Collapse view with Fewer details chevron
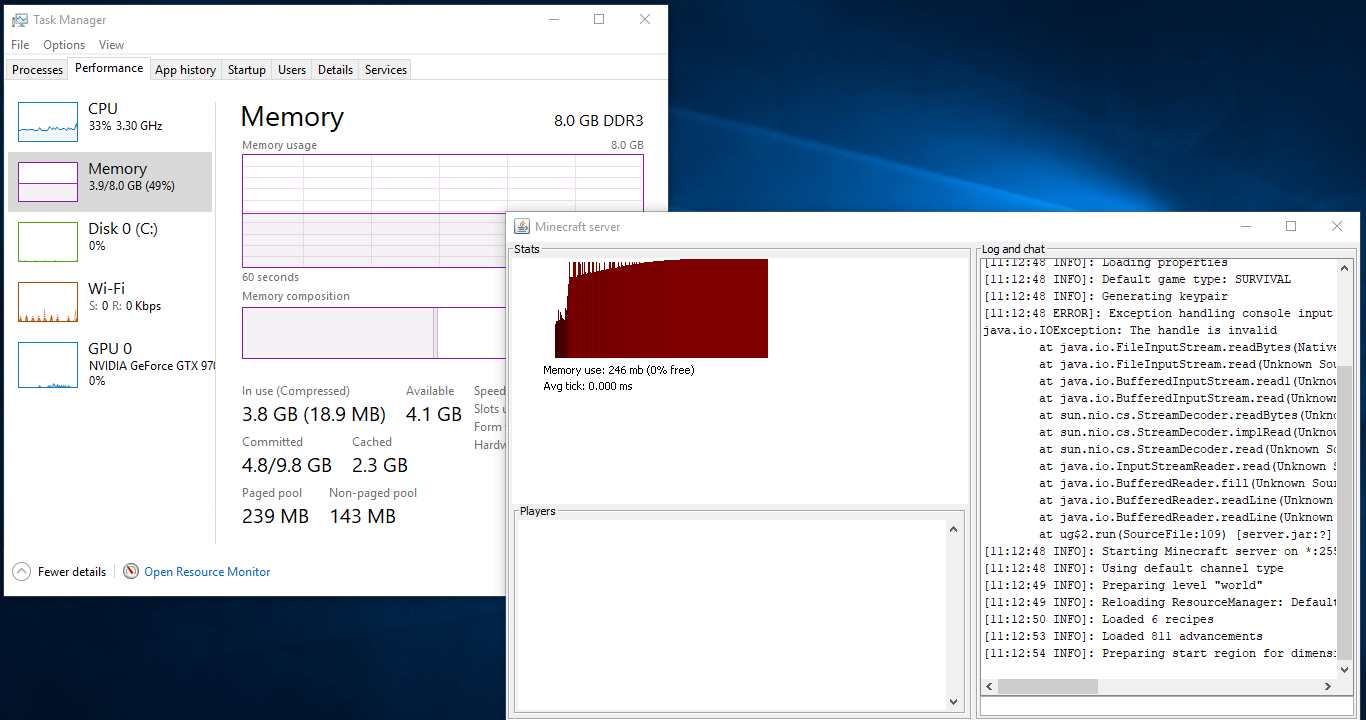1366x720 pixels. [x=21, y=572]
